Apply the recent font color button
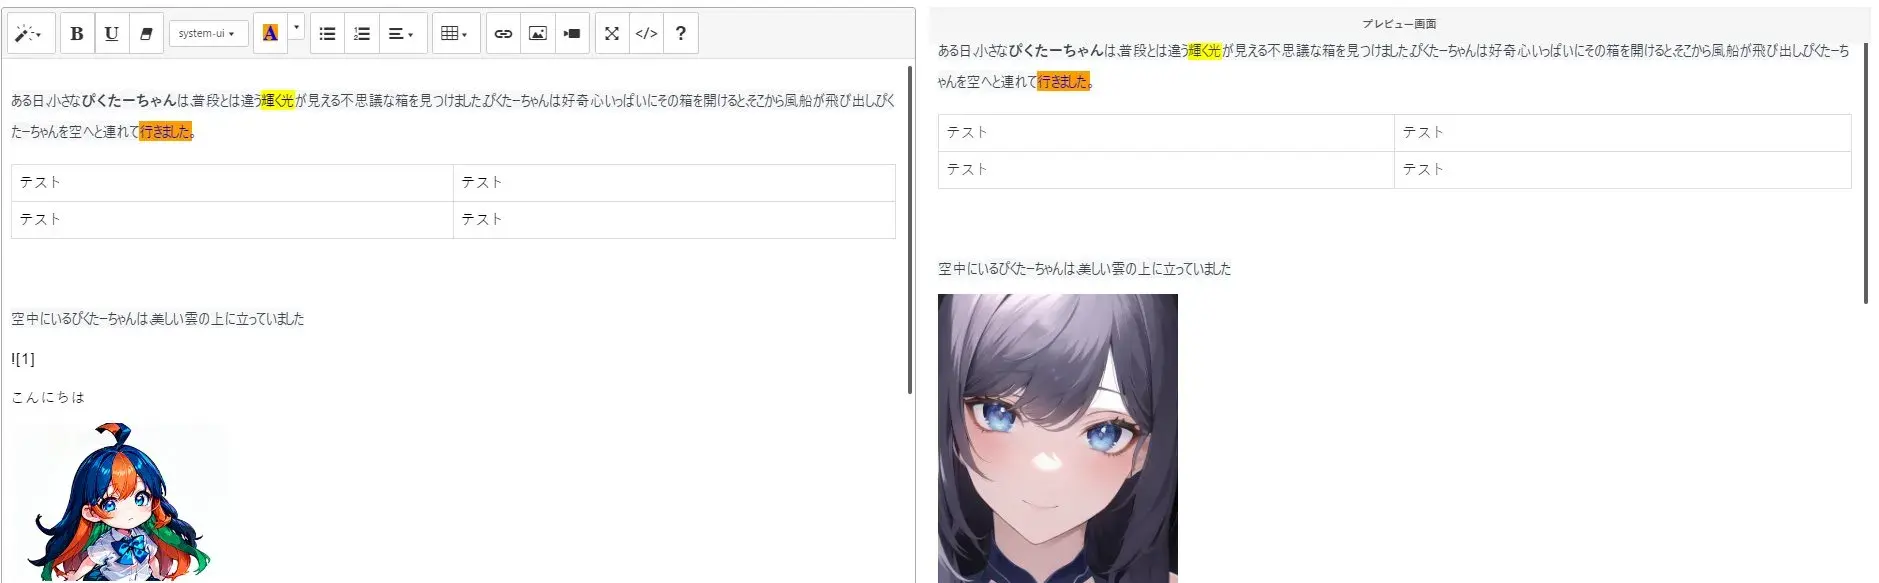The image size is (1879, 583). pos(270,33)
